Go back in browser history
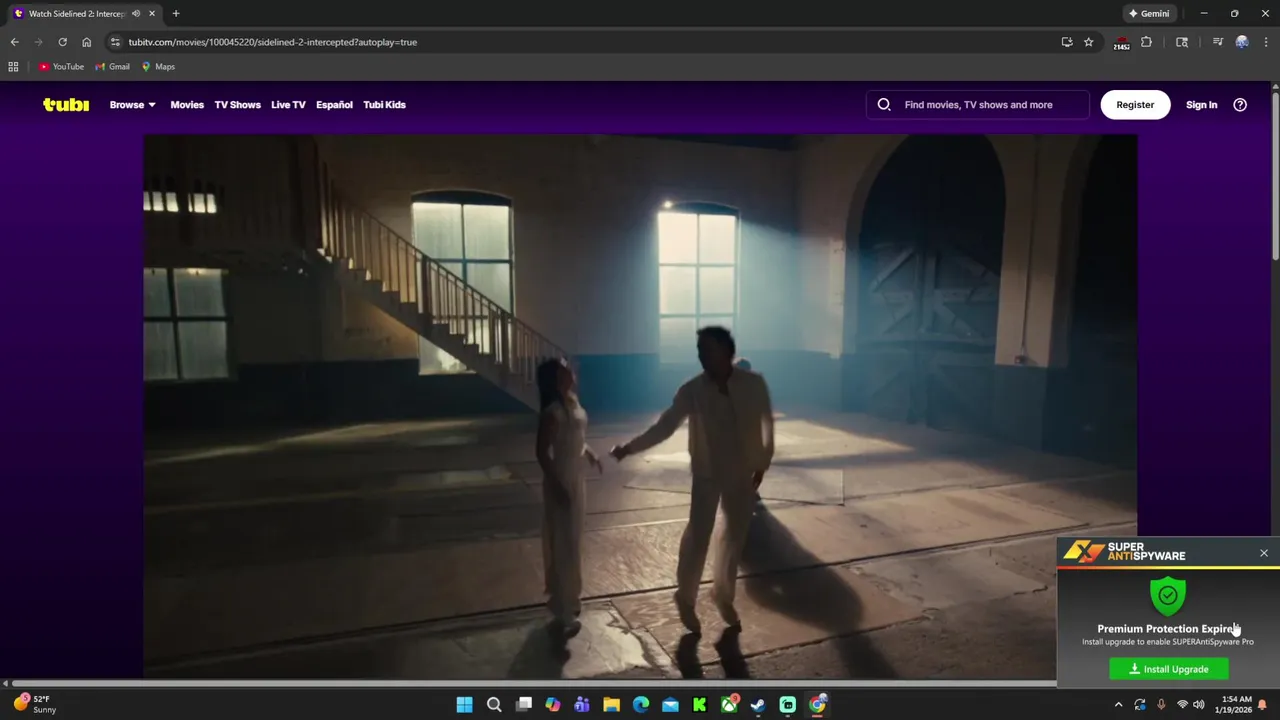This screenshot has width=1280, height=720. click(x=14, y=42)
